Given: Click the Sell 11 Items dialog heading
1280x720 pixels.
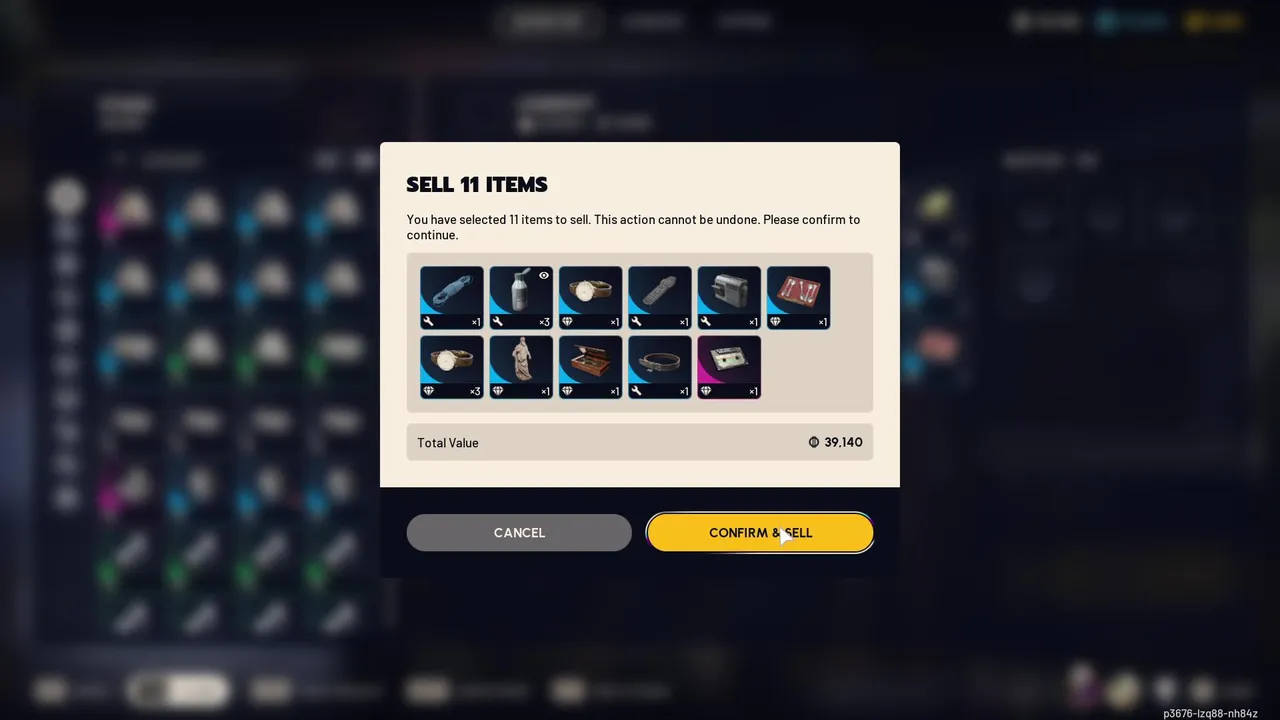Looking at the screenshot, I should click(x=477, y=185).
